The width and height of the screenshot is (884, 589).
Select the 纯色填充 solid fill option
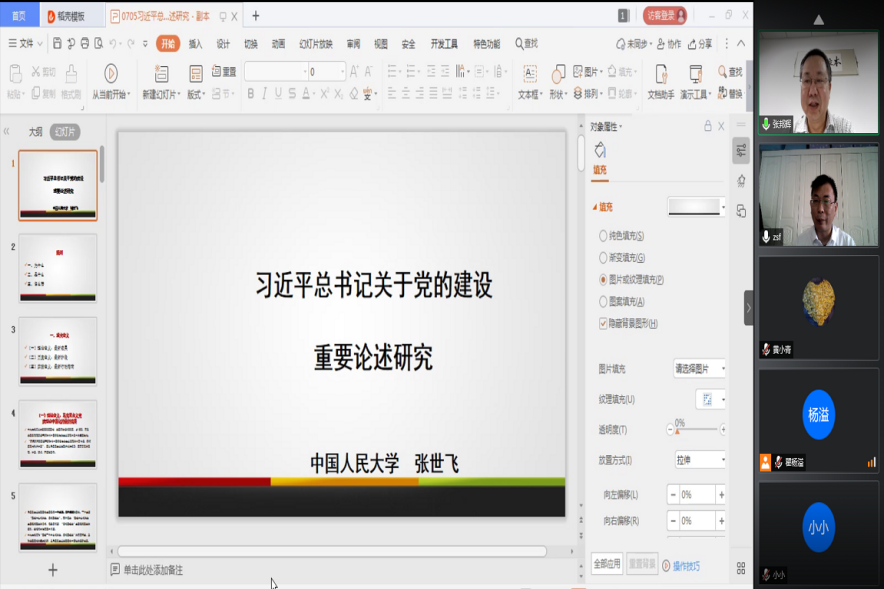[x=603, y=236]
